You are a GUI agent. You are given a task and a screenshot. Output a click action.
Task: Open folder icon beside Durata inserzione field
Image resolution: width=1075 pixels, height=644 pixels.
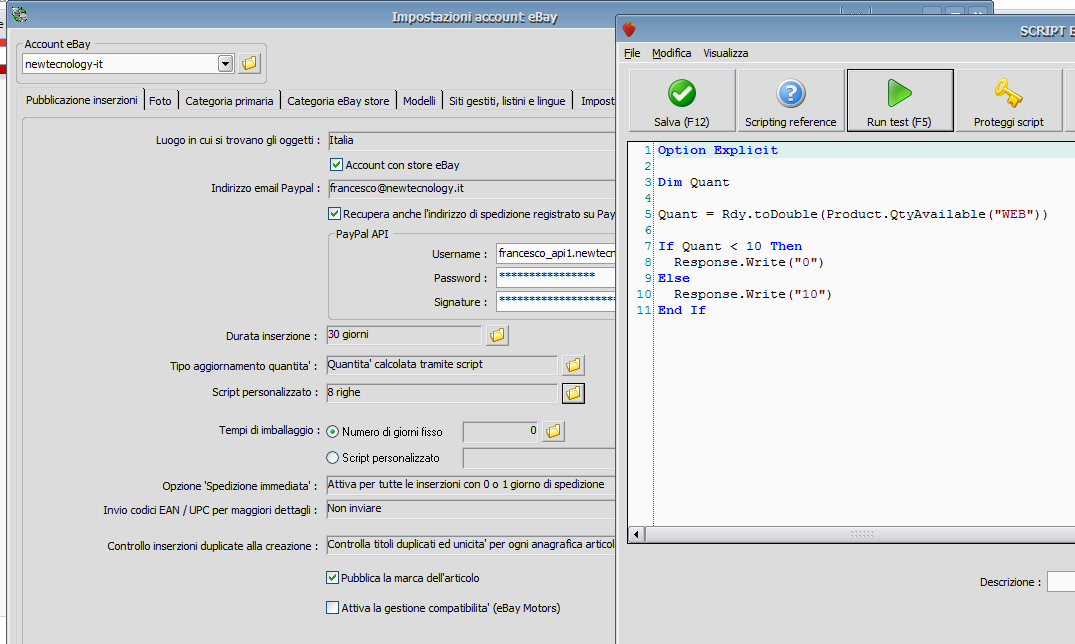click(497, 335)
